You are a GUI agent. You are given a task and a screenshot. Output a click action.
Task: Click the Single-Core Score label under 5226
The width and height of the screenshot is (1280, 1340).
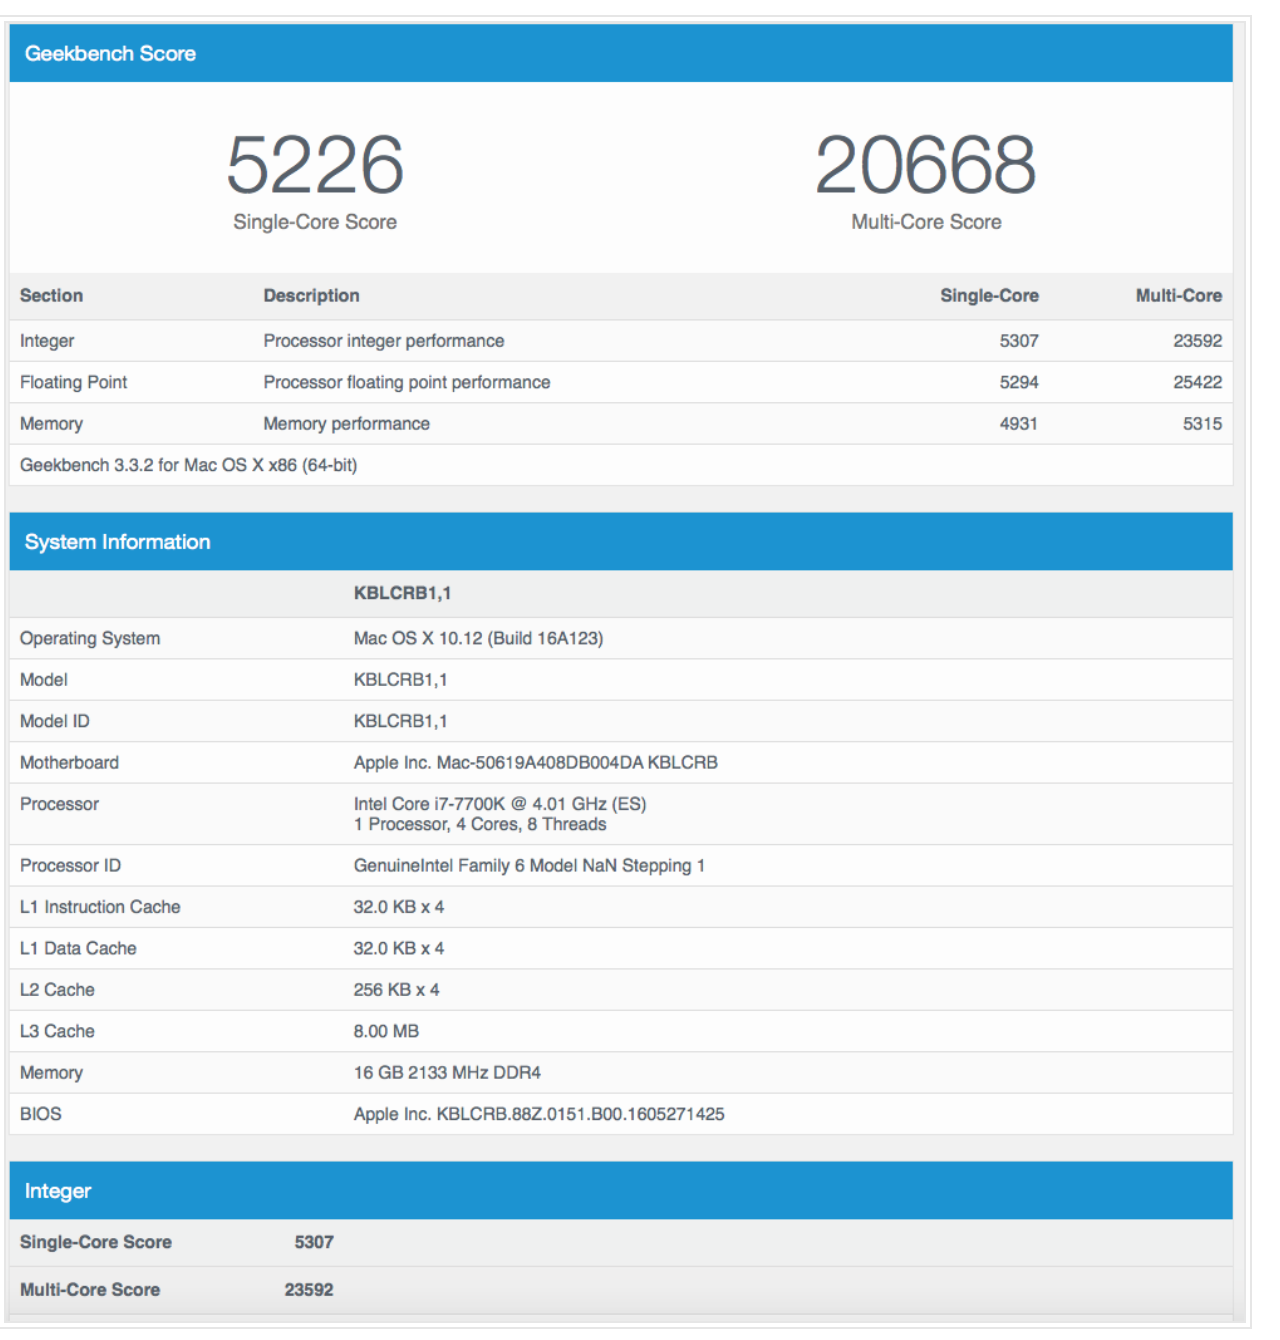315,222
